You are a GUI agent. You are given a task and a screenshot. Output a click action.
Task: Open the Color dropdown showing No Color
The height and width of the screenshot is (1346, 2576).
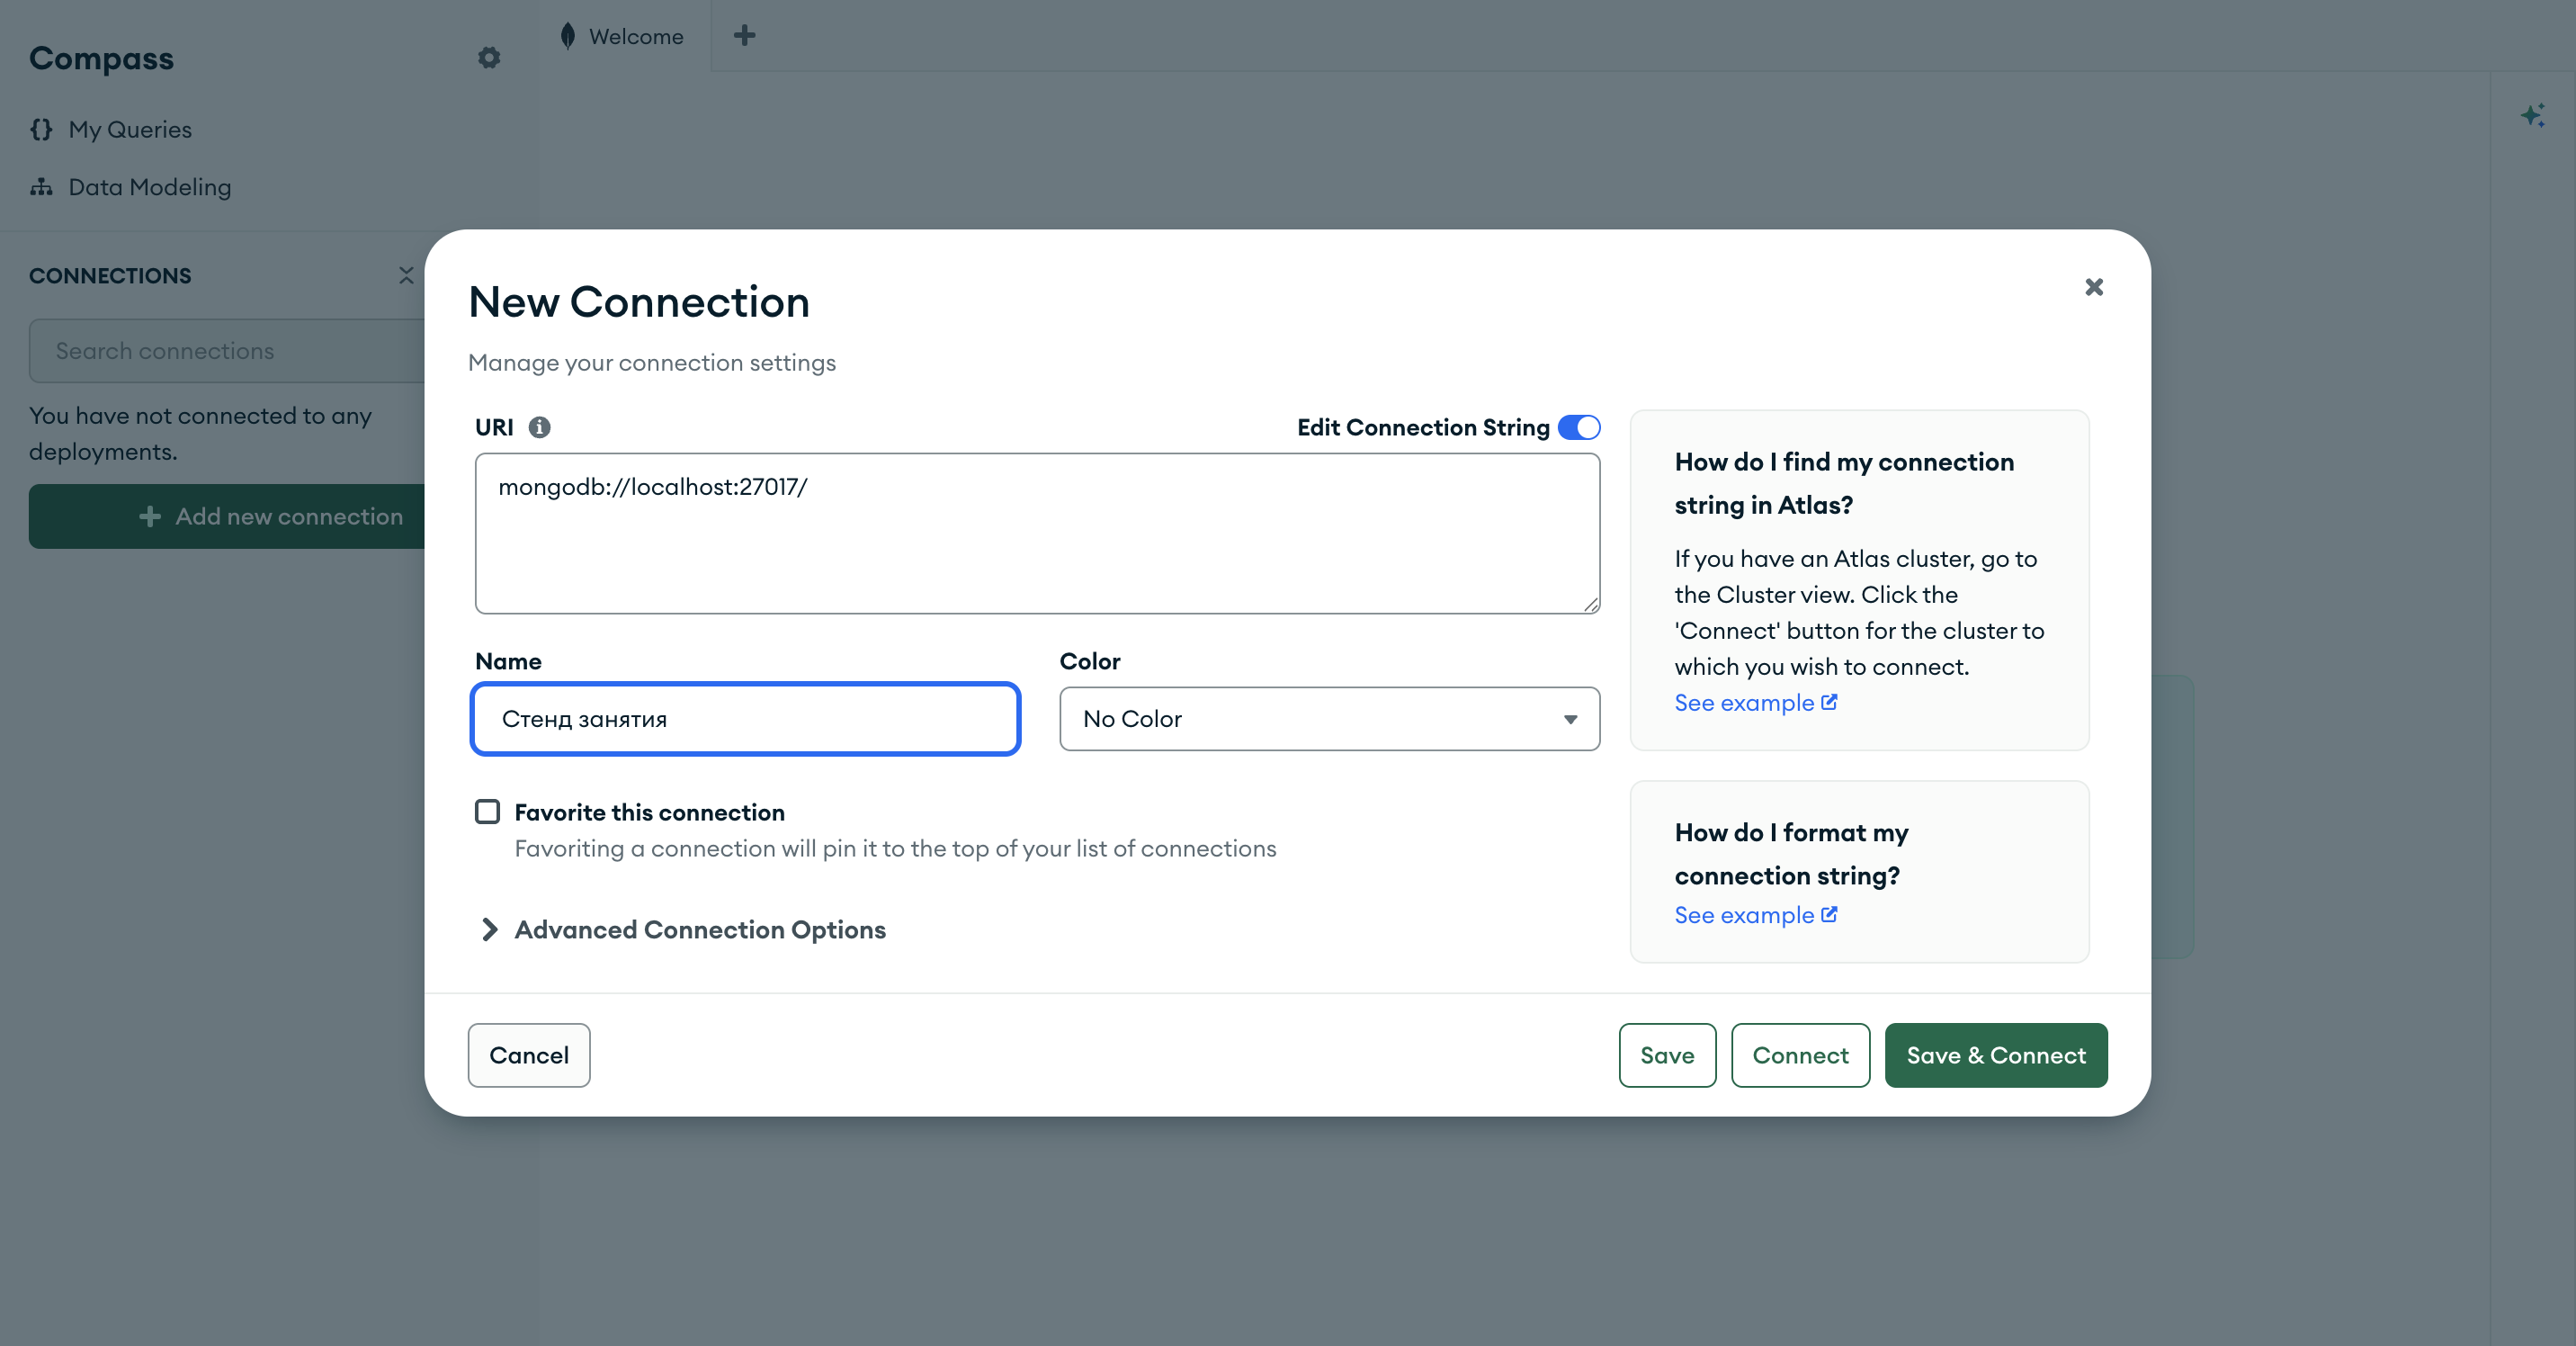coord(1329,718)
